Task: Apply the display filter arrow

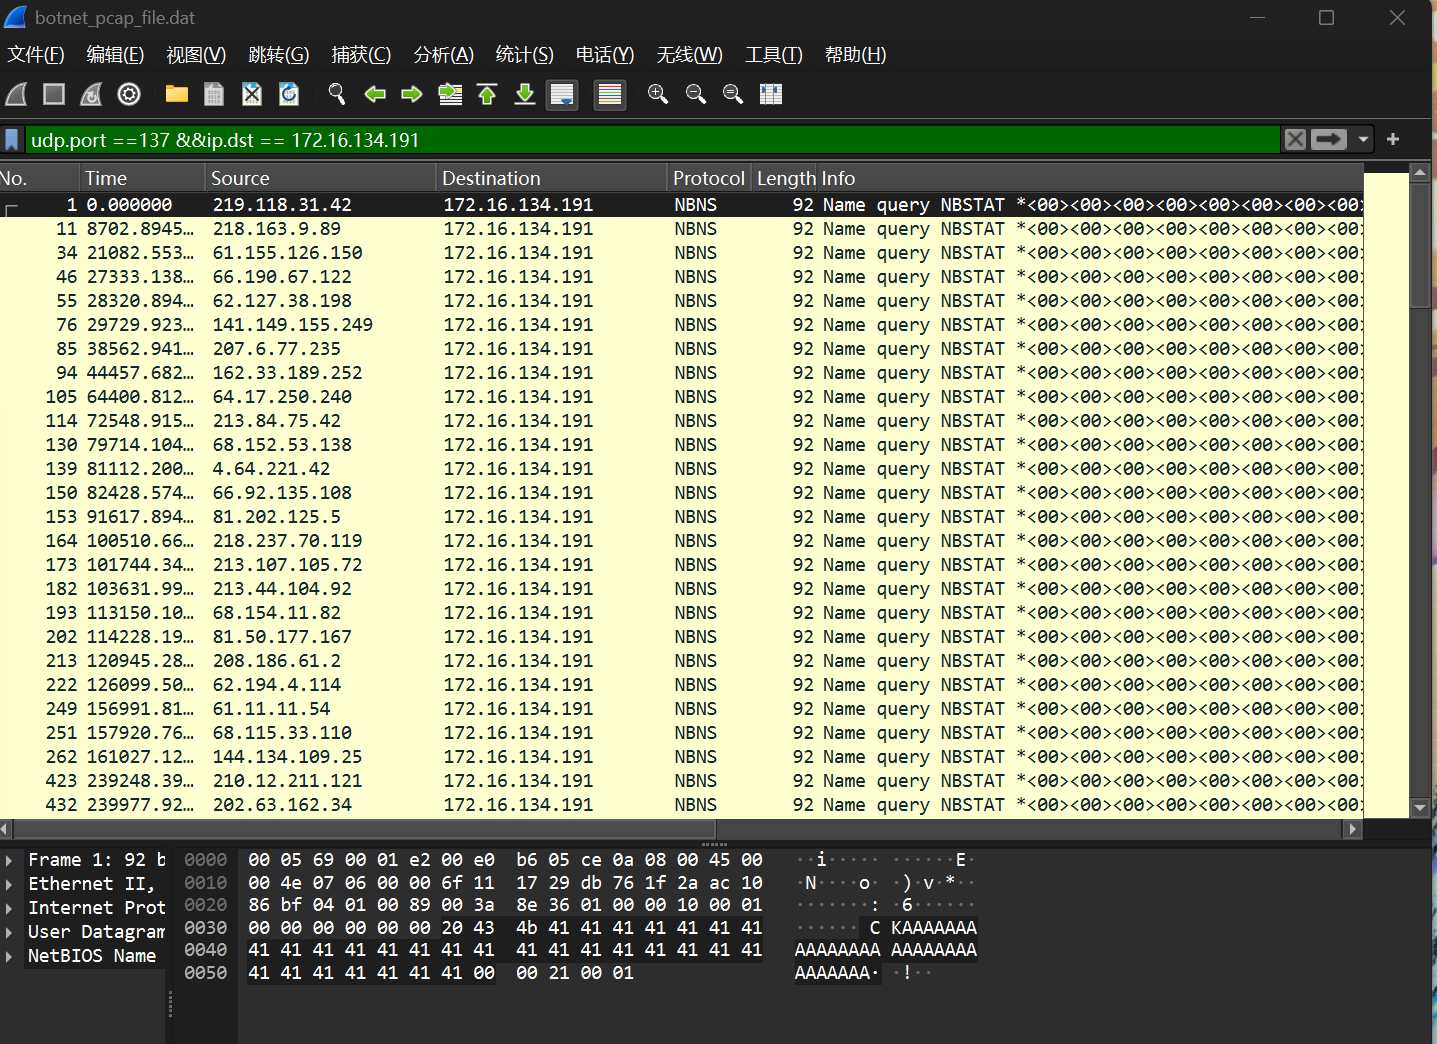Action: tap(1329, 140)
